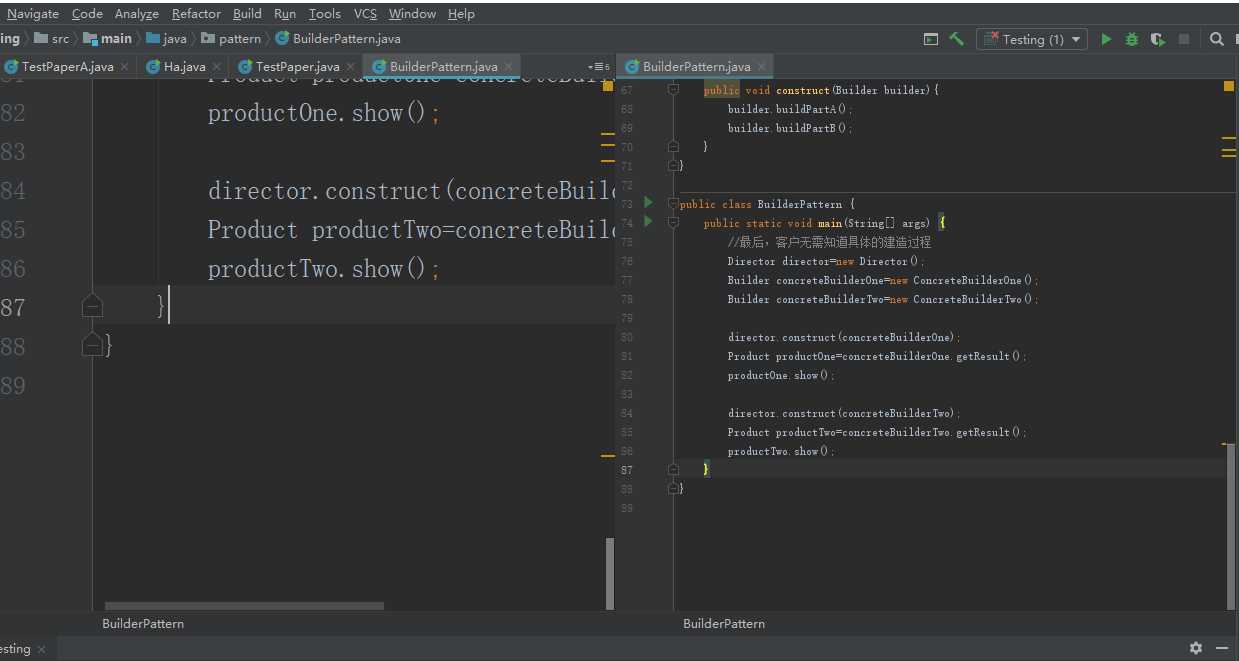1239x661 pixels.
Task: Click right editor vertical scrollbar thumb
Action: pyautogui.click(x=1231, y=526)
